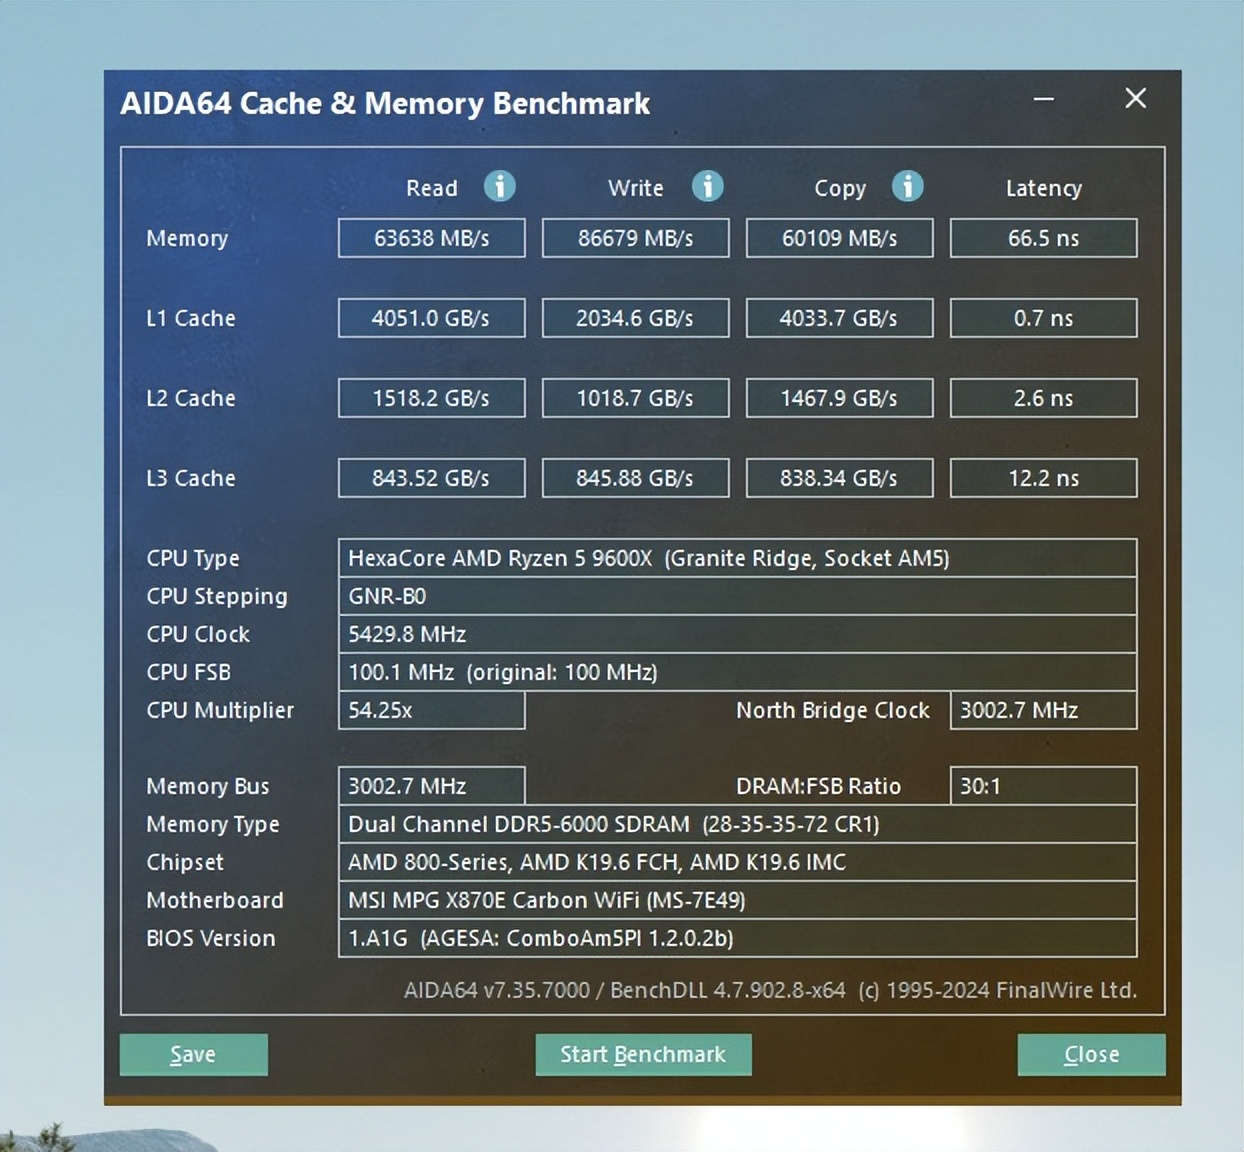Click the Memory Type label
1244x1152 pixels.
[213, 825]
